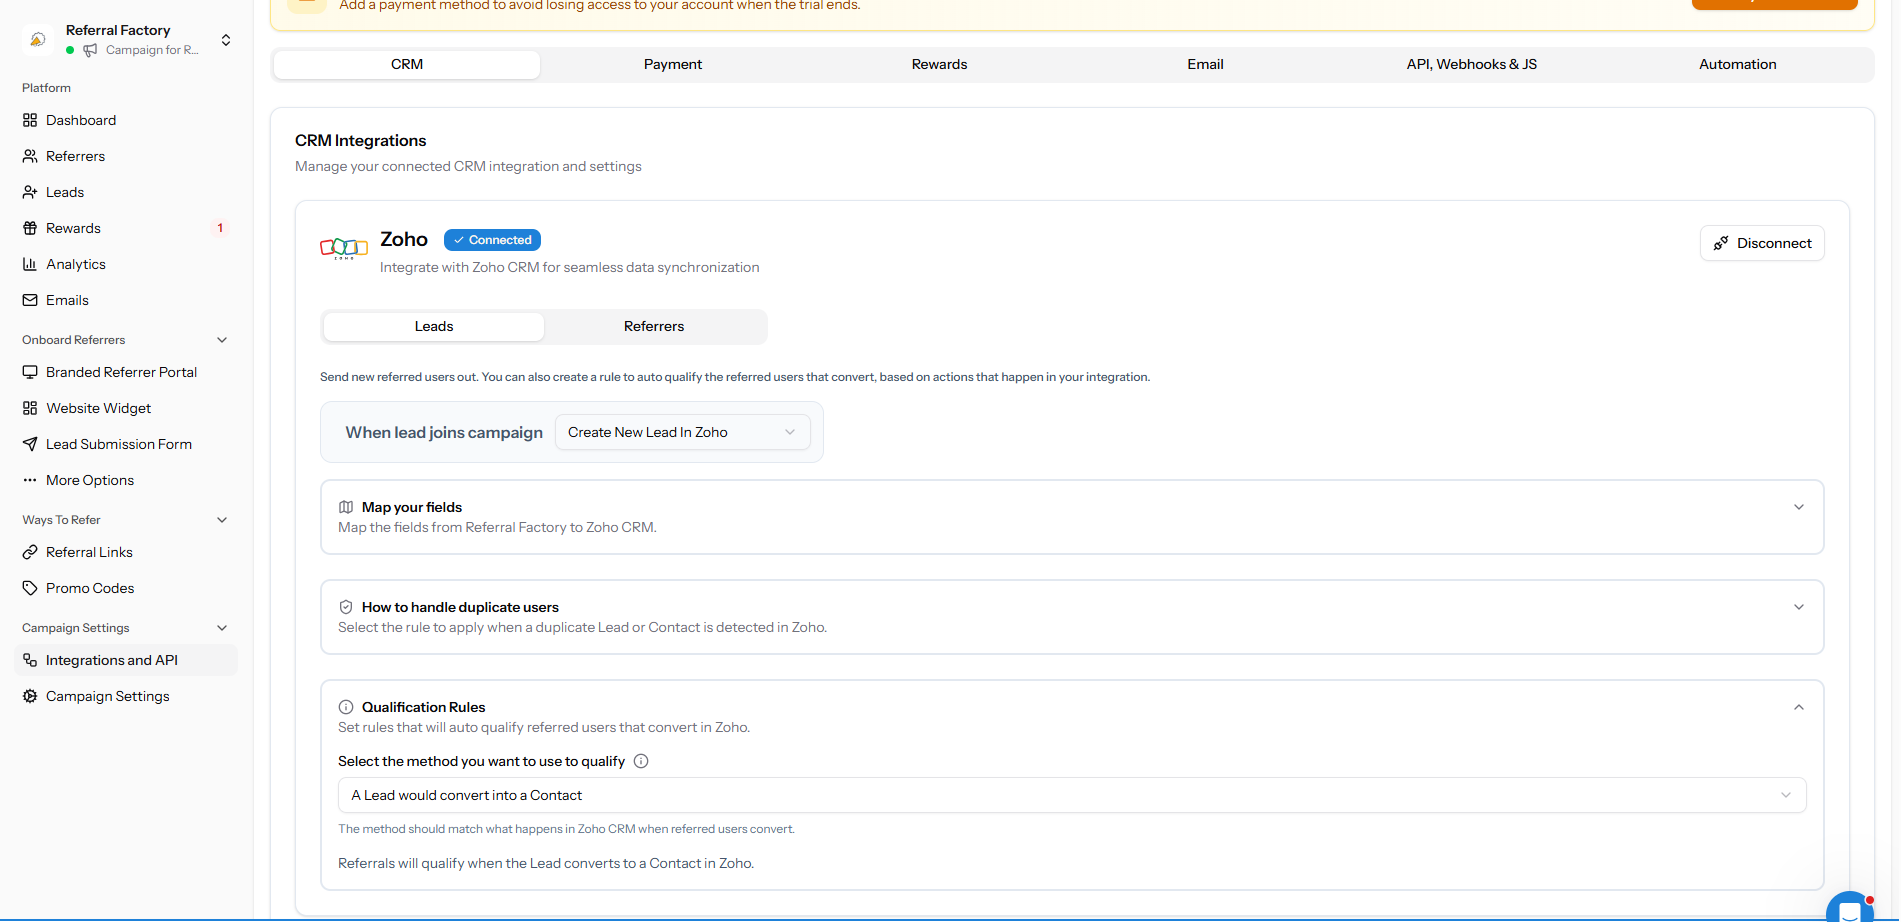Open the Emails section

tap(126, 300)
